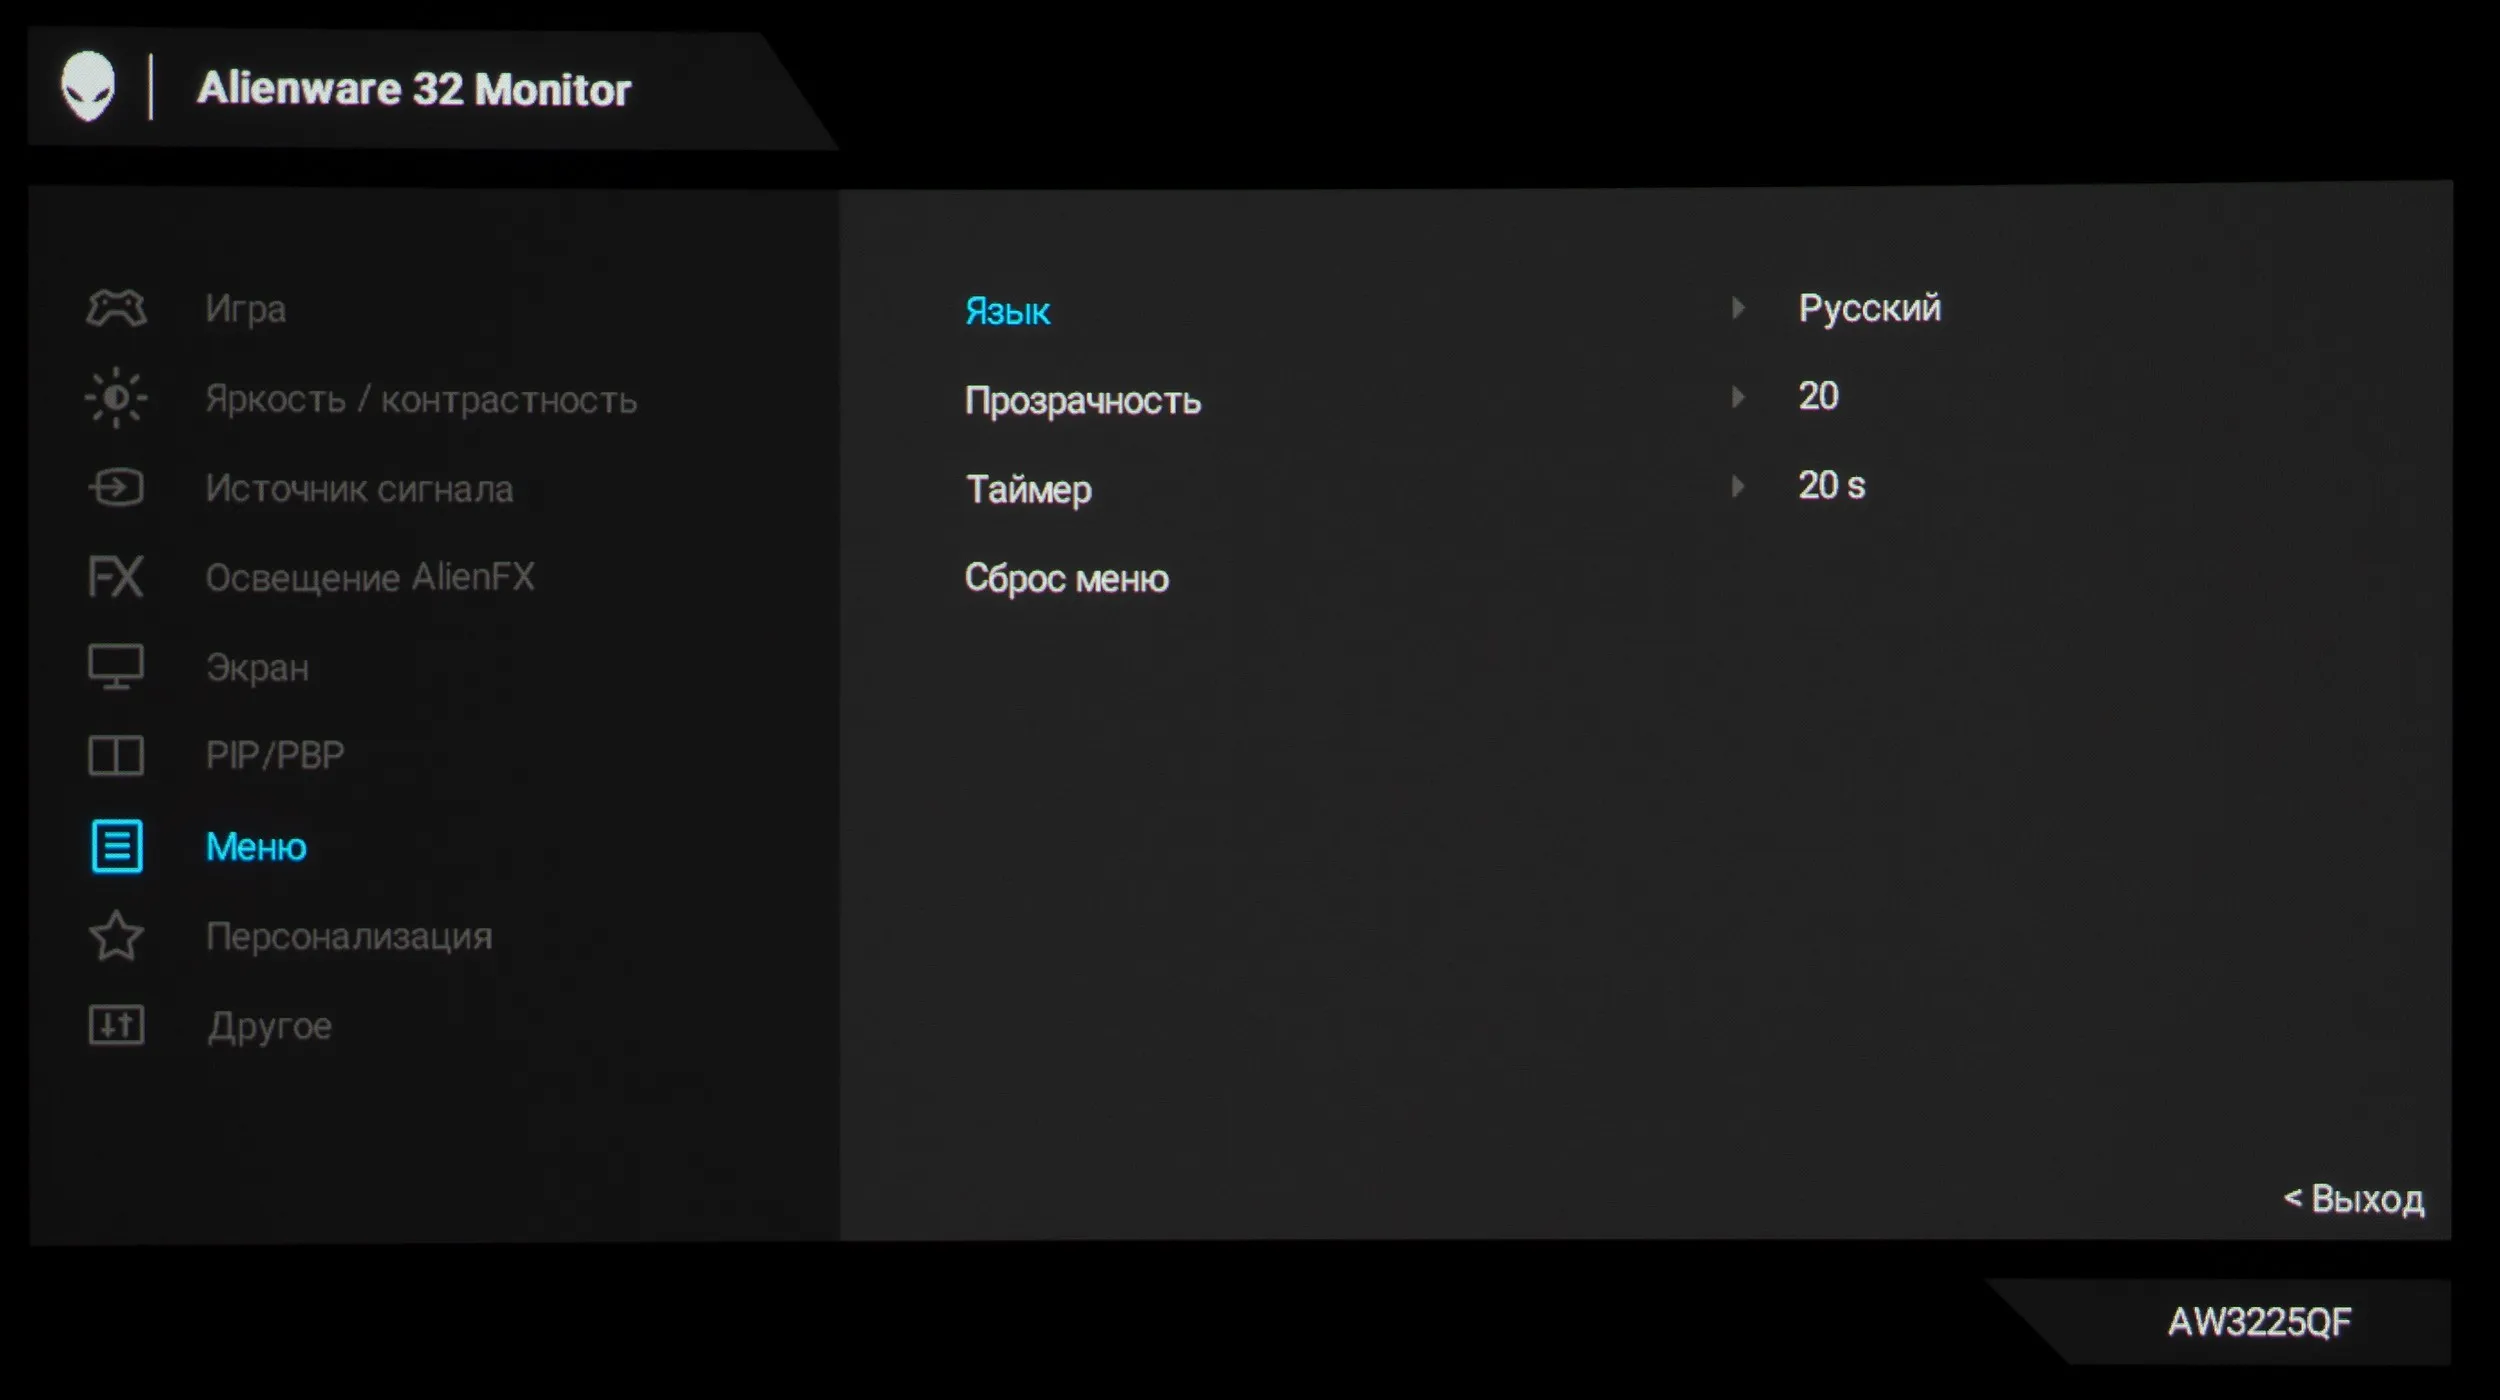Click the Русский language value

pyautogui.click(x=1869, y=308)
